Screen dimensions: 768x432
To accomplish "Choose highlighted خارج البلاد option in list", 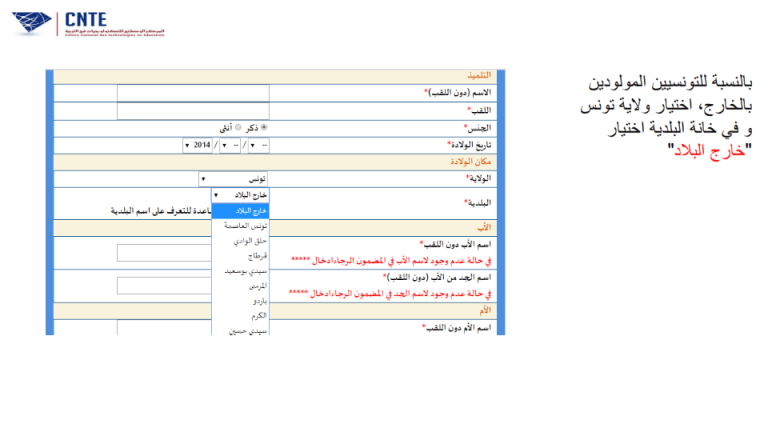I will pos(241,211).
